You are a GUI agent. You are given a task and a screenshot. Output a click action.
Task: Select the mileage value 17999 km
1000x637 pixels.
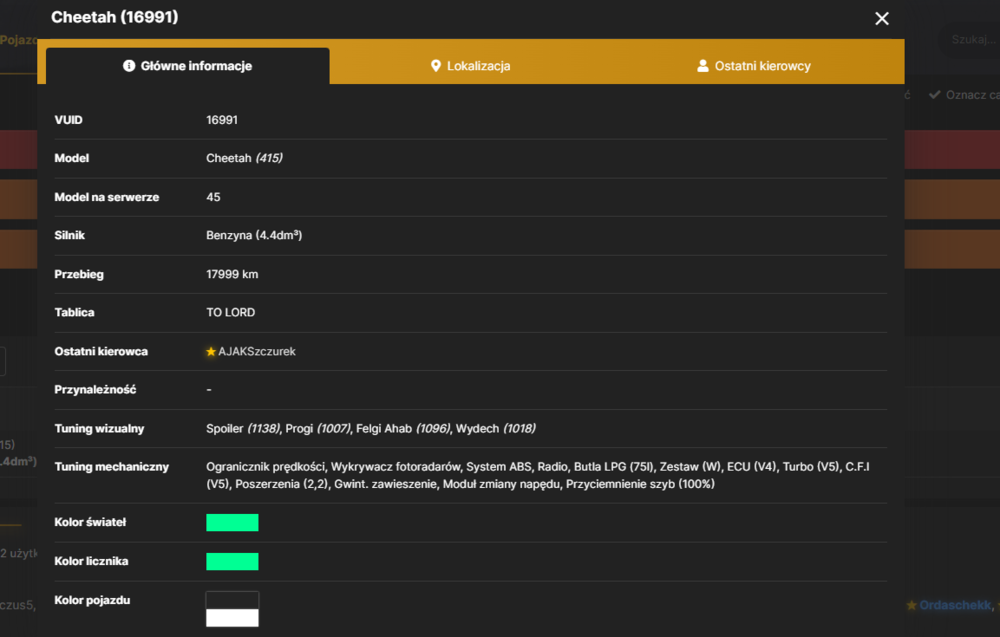[232, 274]
